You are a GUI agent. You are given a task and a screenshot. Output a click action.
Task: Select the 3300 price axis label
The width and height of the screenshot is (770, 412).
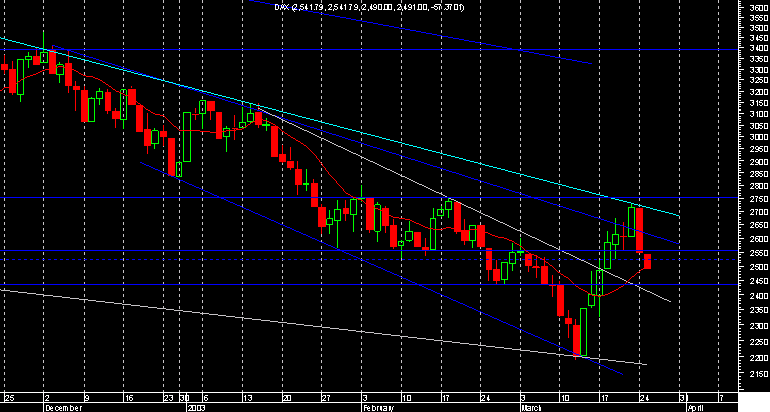[x=759, y=69]
